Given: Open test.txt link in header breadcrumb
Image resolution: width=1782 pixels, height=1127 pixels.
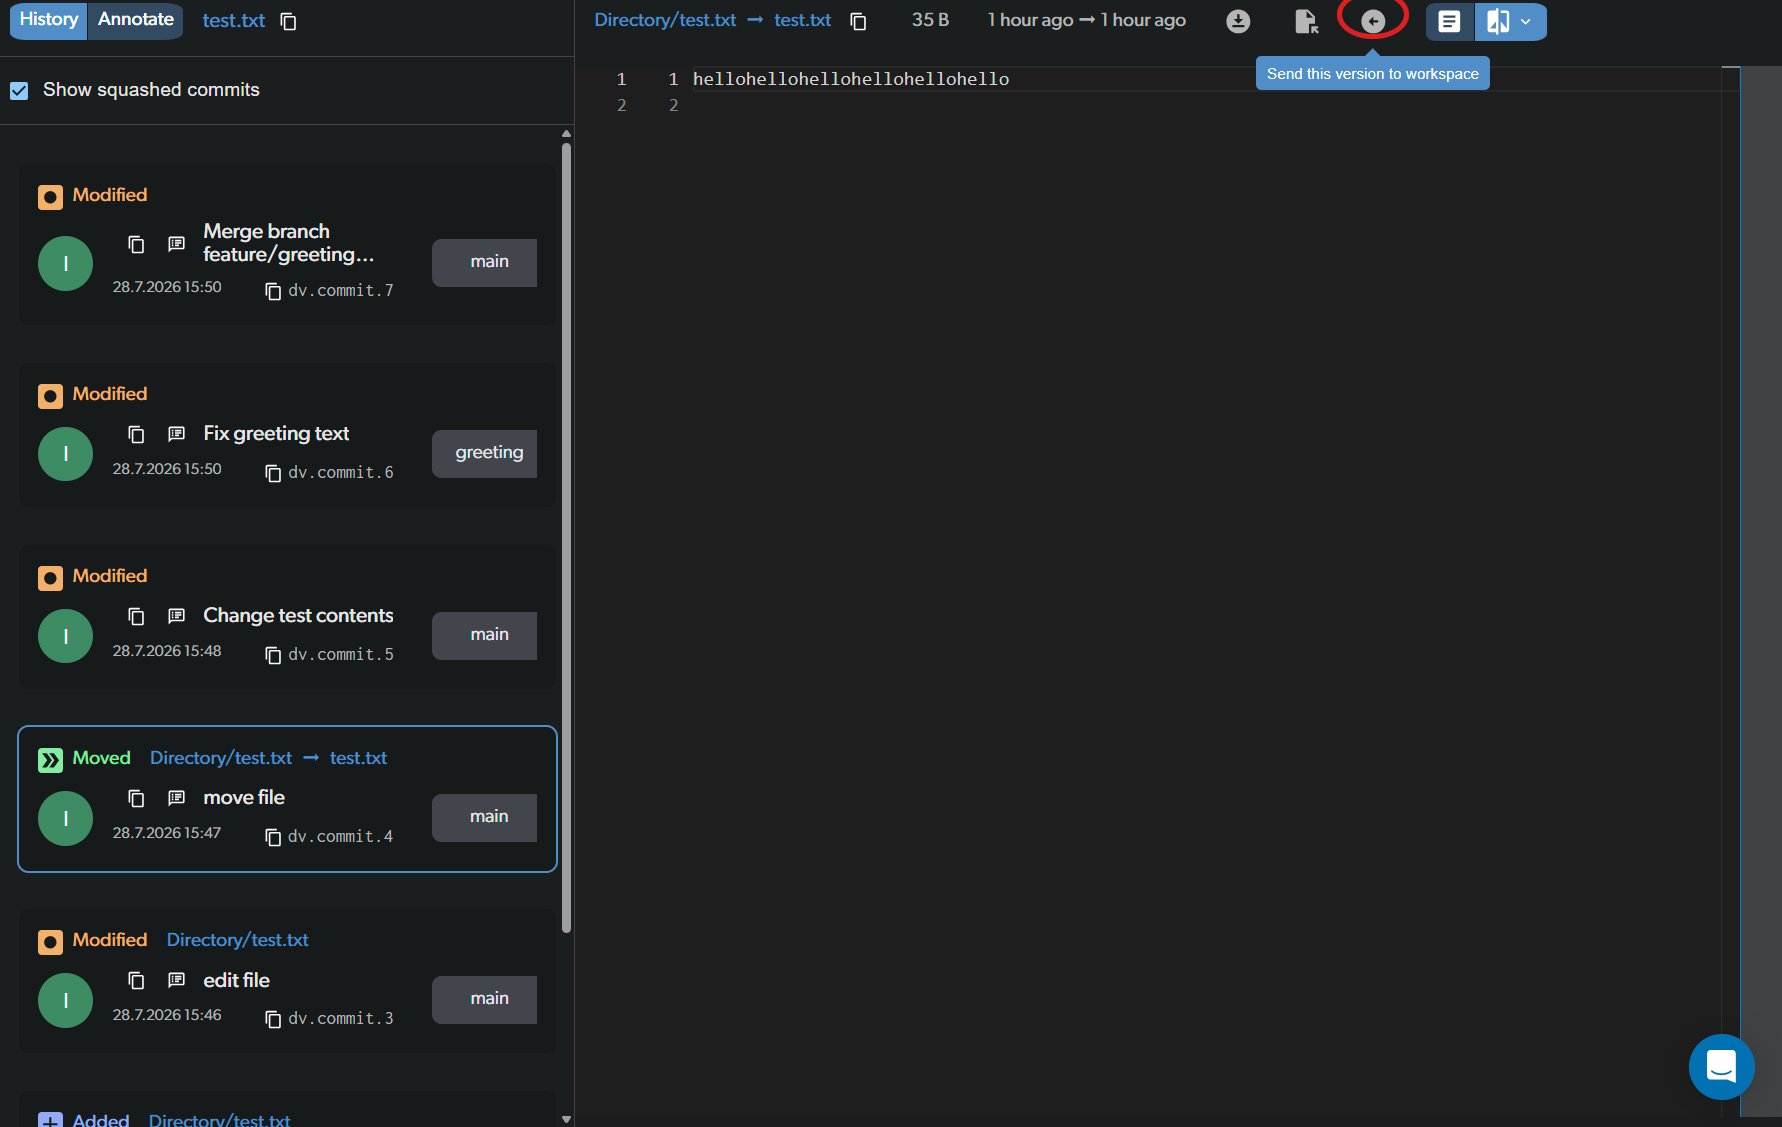Looking at the screenshot, I should click(802, 20).
